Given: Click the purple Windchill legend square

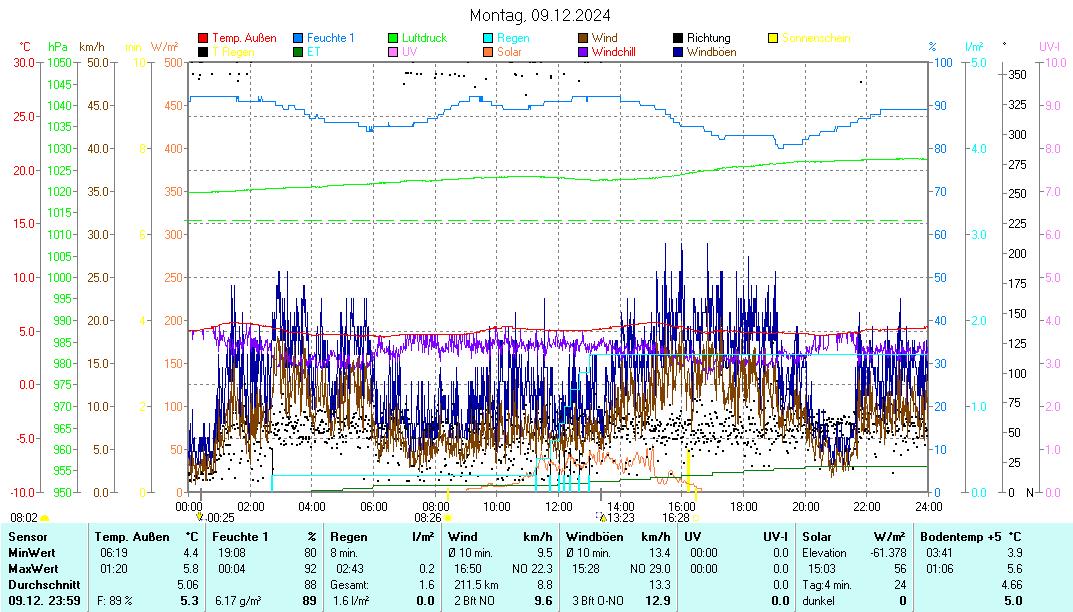Looking at the screenshot, I should tap(583, 51).
